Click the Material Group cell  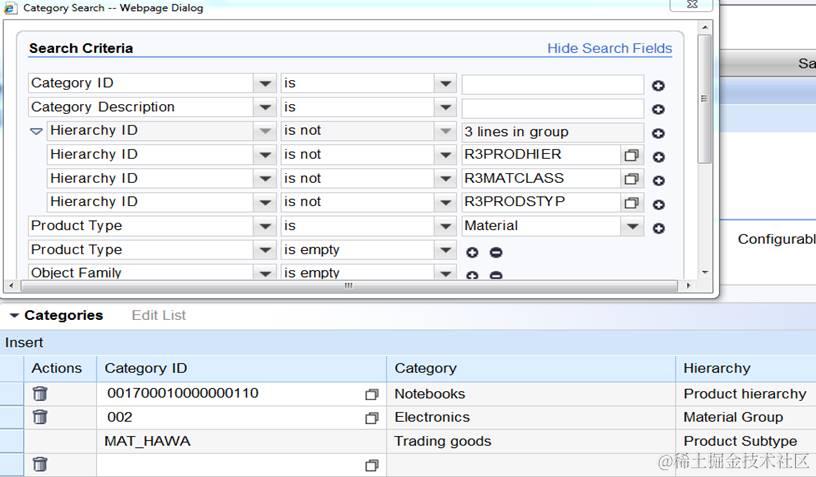pyautogui.click(x=746, y=417)
